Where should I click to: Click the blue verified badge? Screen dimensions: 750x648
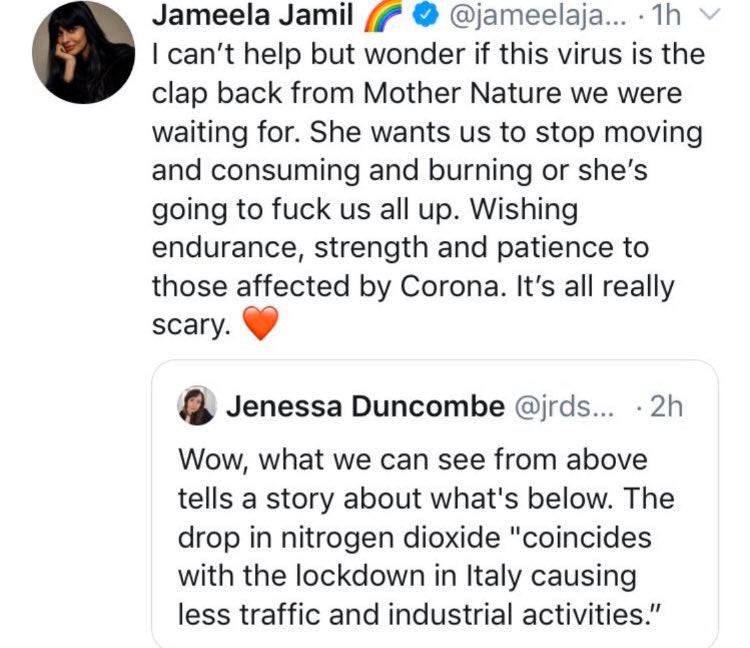point(427,16)
